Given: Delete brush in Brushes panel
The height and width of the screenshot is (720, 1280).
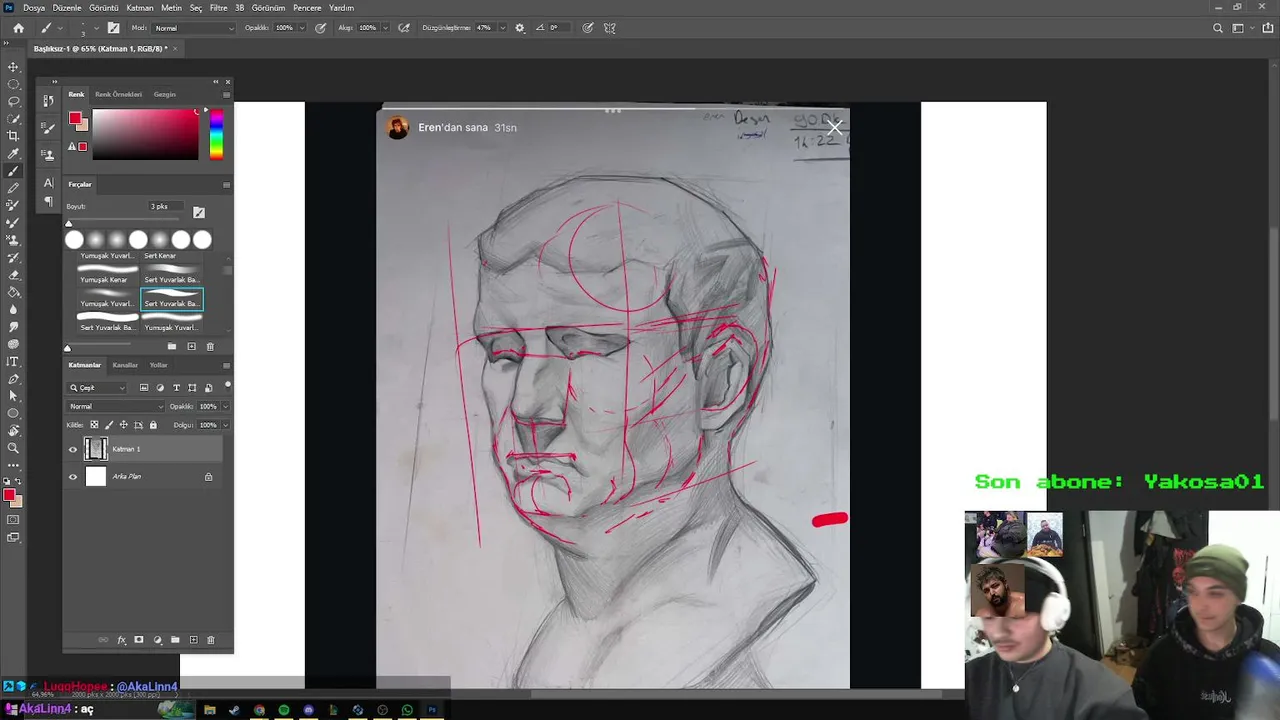Looking at the screenshot, I should 210,346.
